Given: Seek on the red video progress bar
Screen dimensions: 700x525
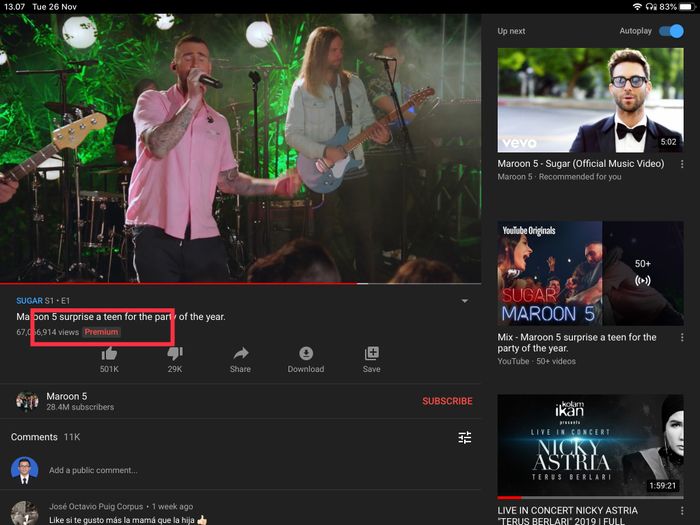Looking at the screenshot, I should coord(241,283).
